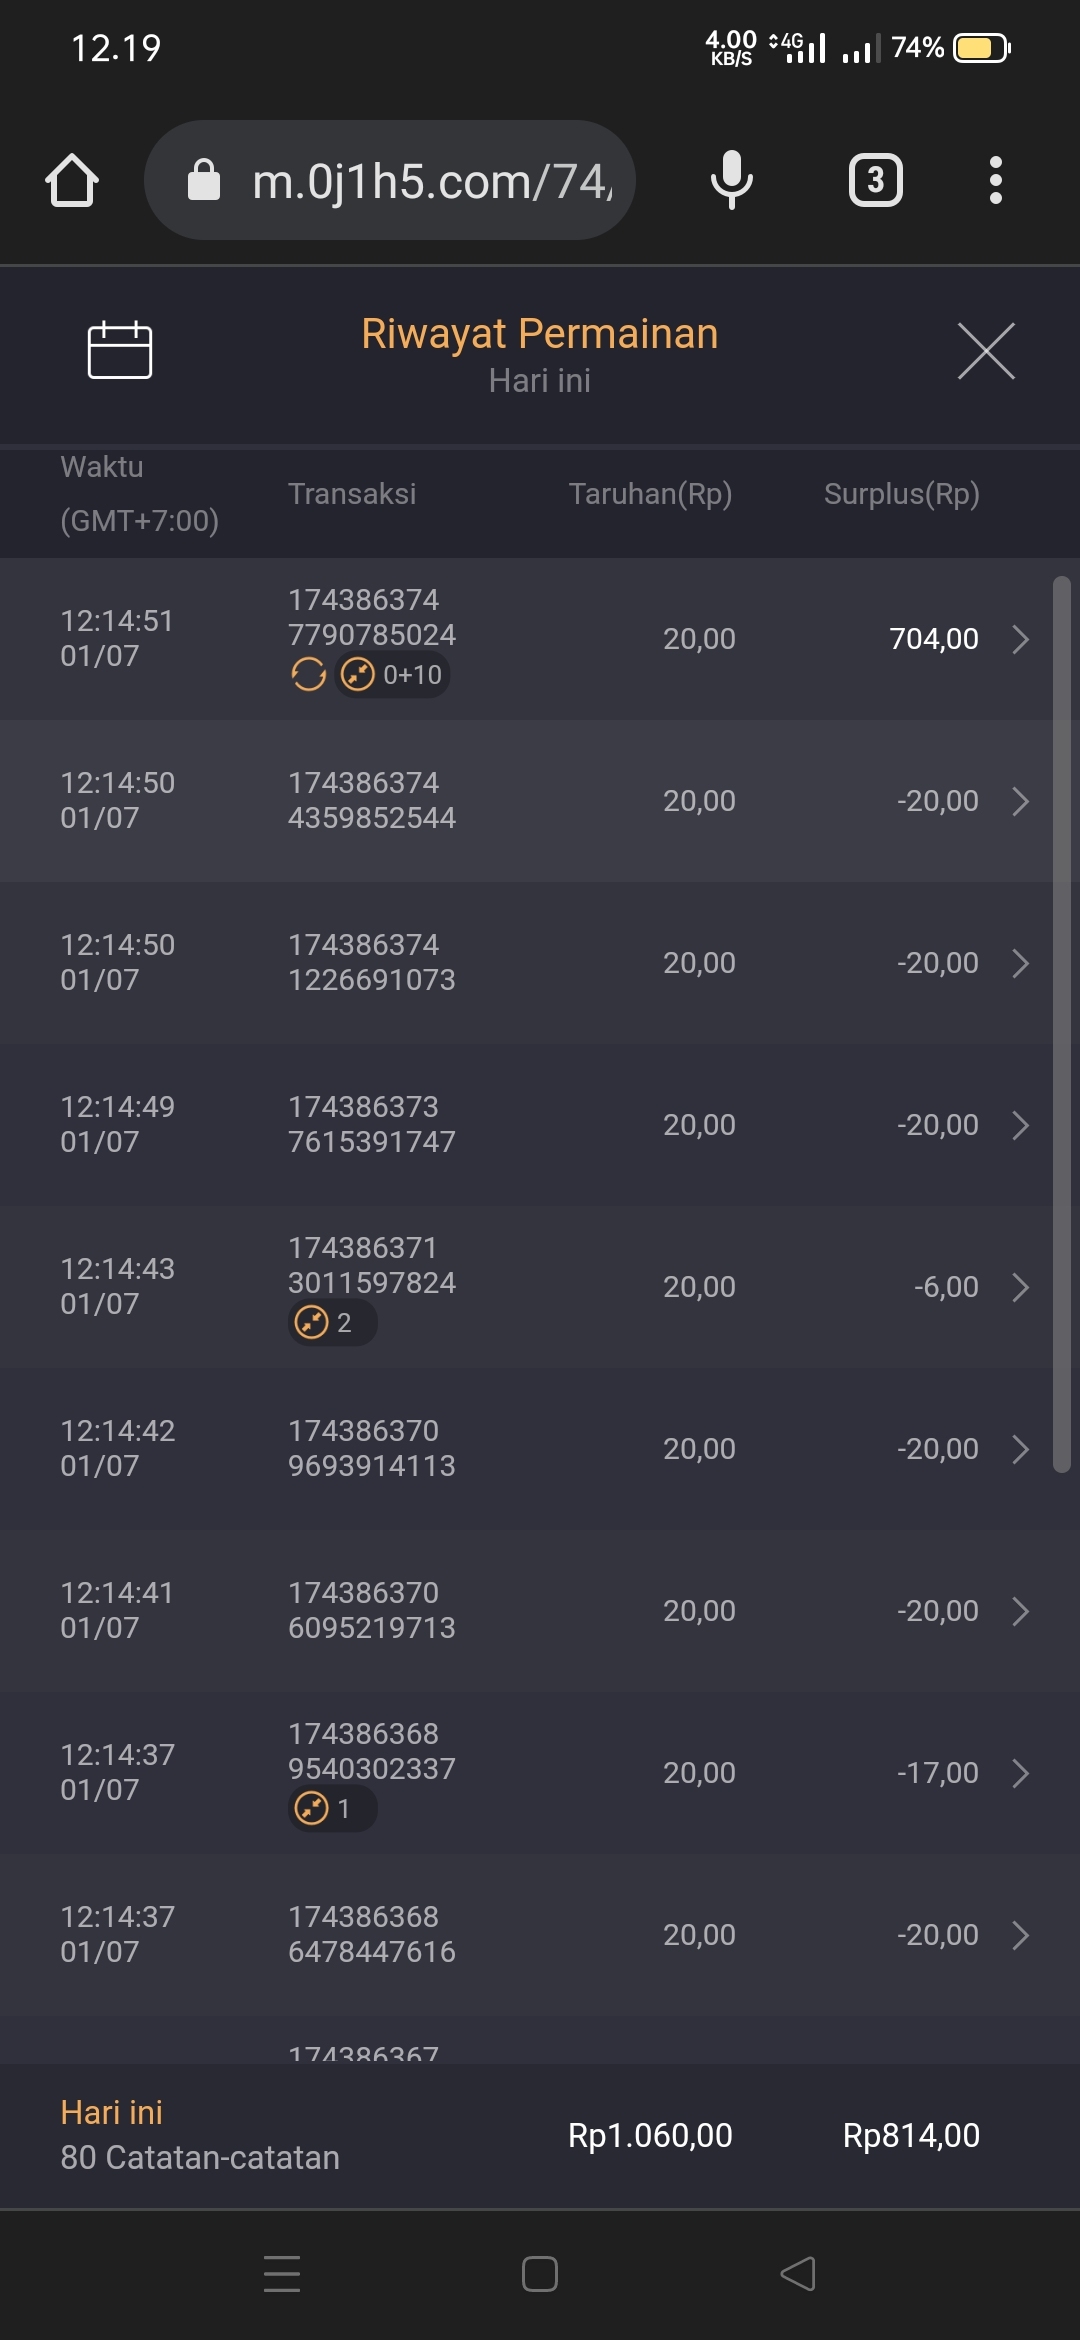Viewport: 1080px width, 2340px height.
Task: Open the browser tab switcher showing 3
Action: point(875,181)
